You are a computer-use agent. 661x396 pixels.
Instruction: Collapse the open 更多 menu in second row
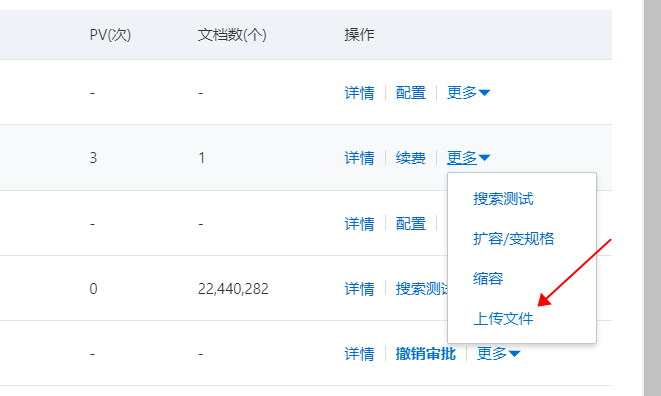(x=468, y=158)
